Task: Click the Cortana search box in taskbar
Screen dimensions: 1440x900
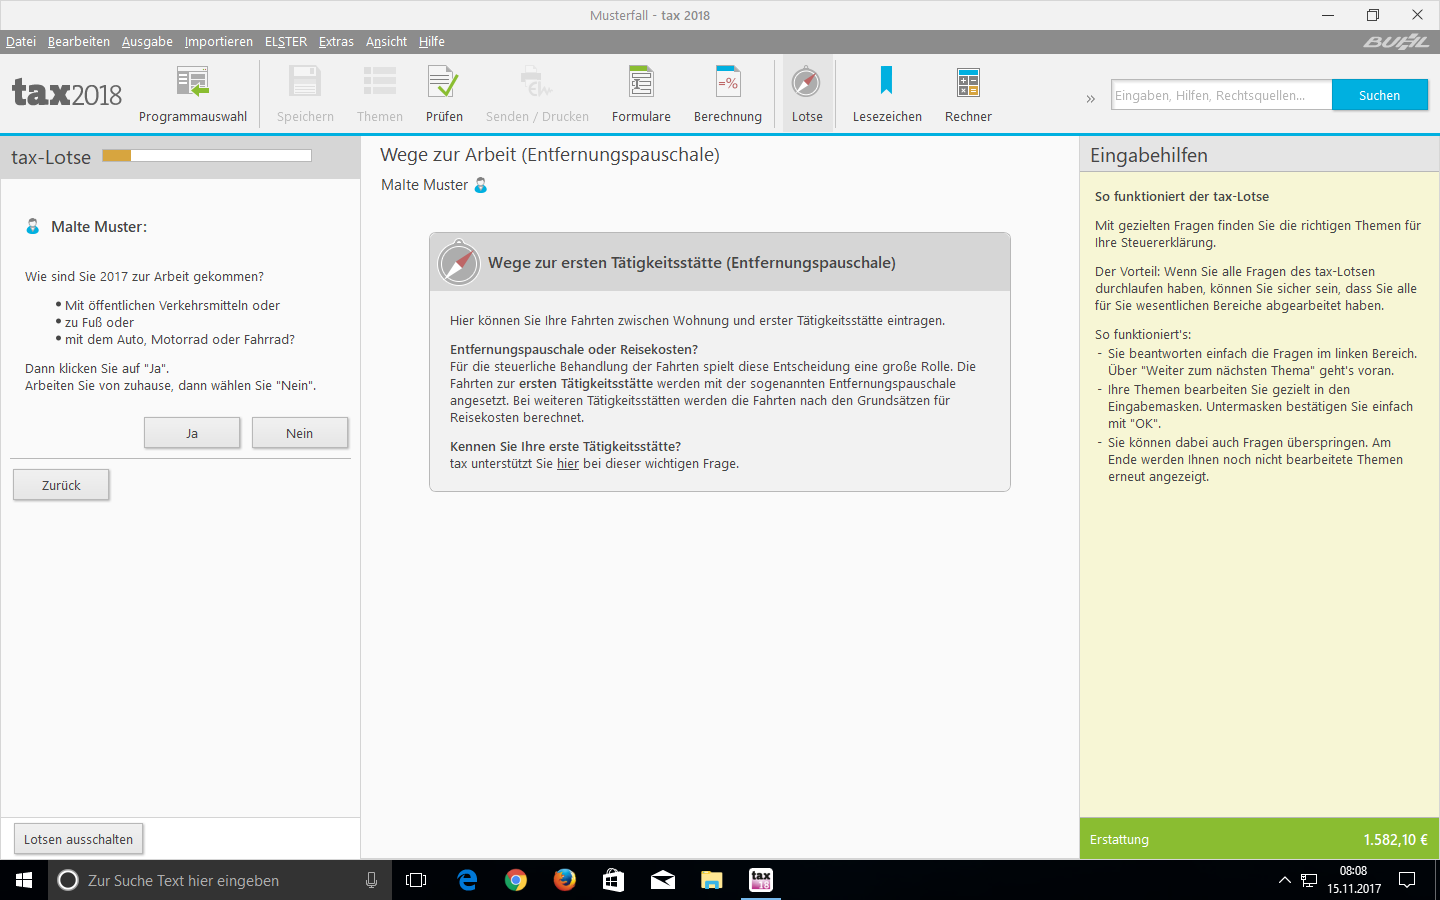Action: coord(220,880)
